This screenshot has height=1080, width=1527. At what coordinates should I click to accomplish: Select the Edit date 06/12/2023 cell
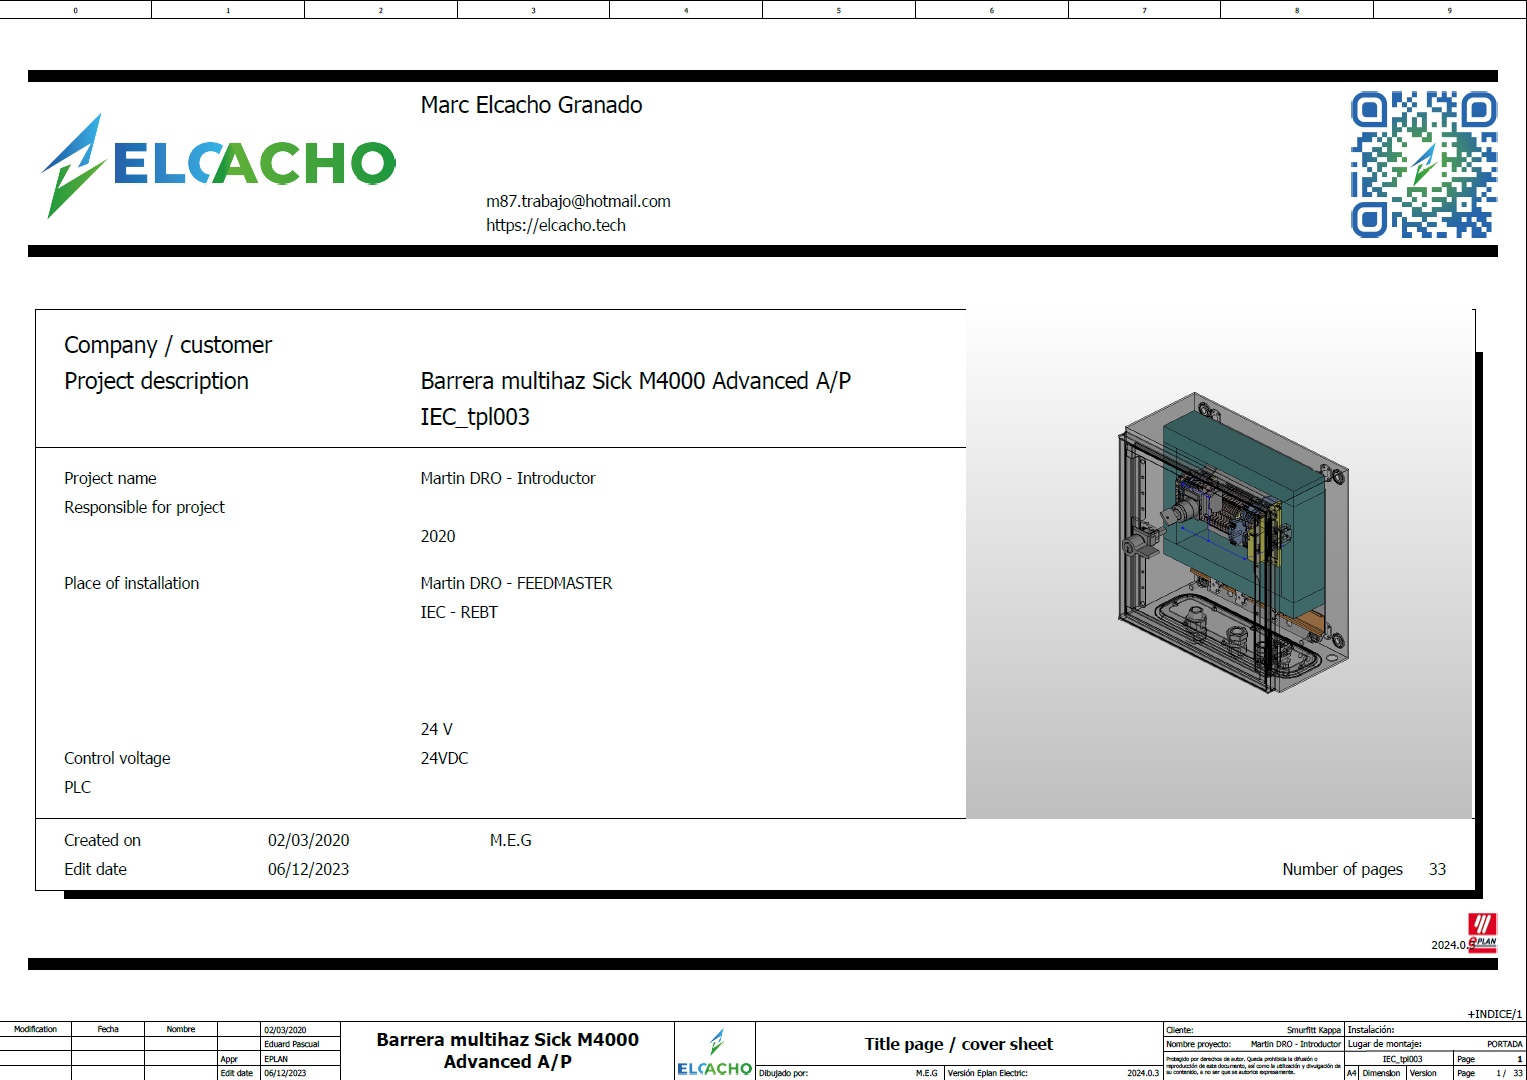tap(283, 1071)
